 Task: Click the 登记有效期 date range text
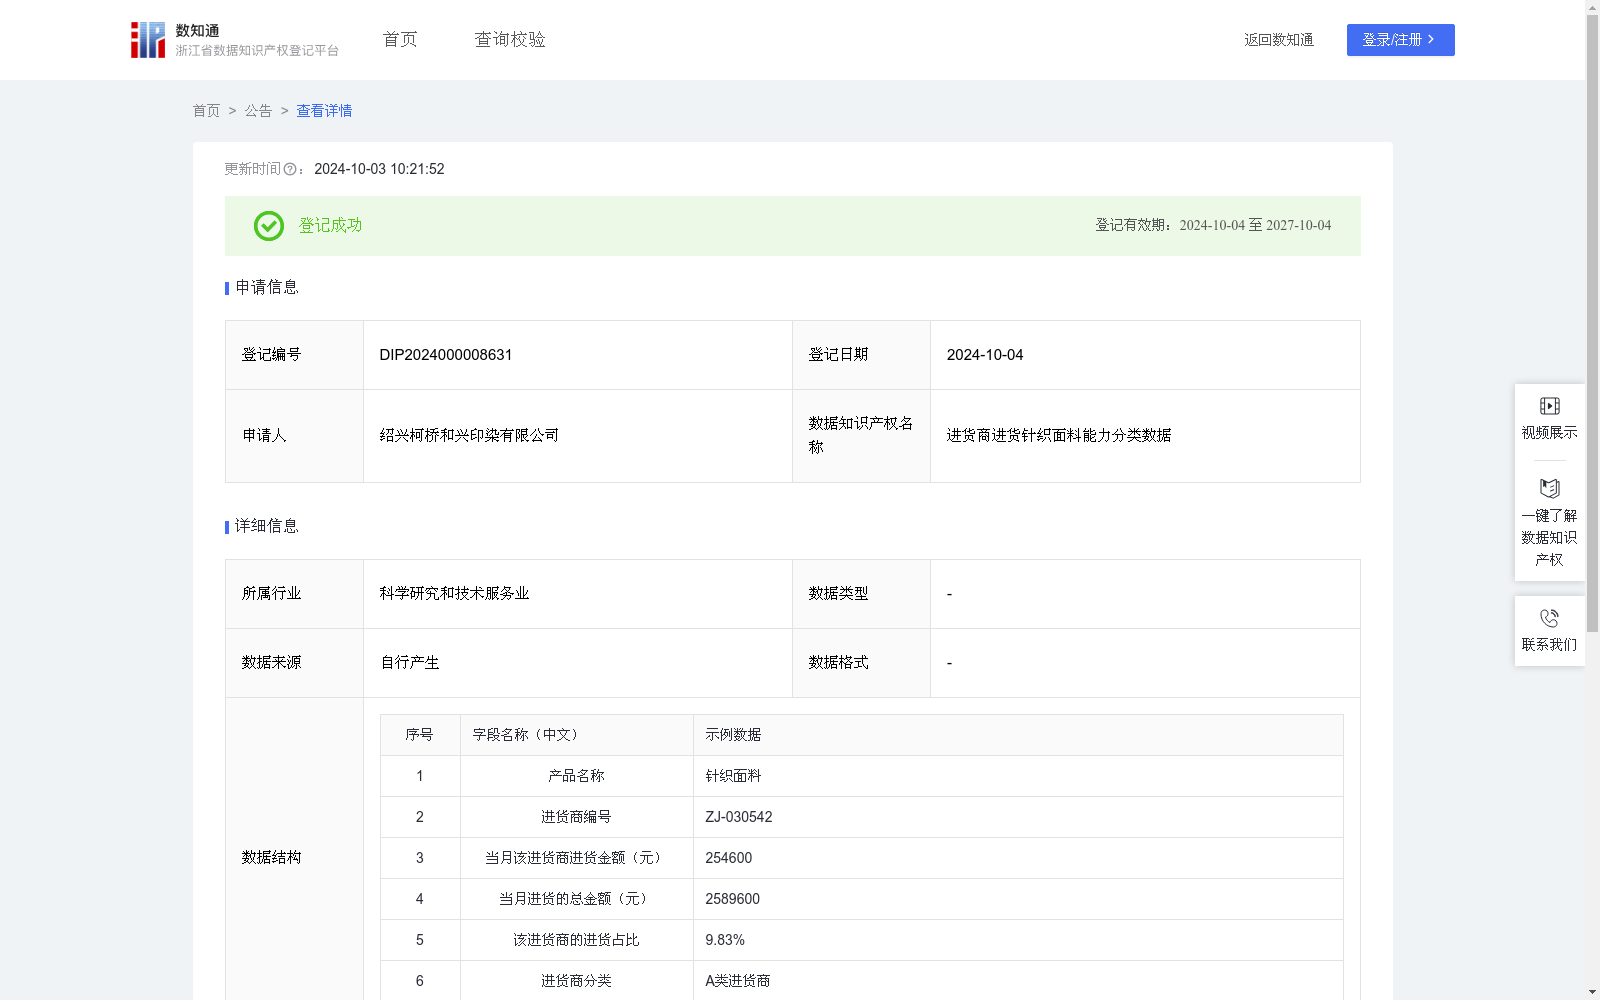coord(1213,226)
